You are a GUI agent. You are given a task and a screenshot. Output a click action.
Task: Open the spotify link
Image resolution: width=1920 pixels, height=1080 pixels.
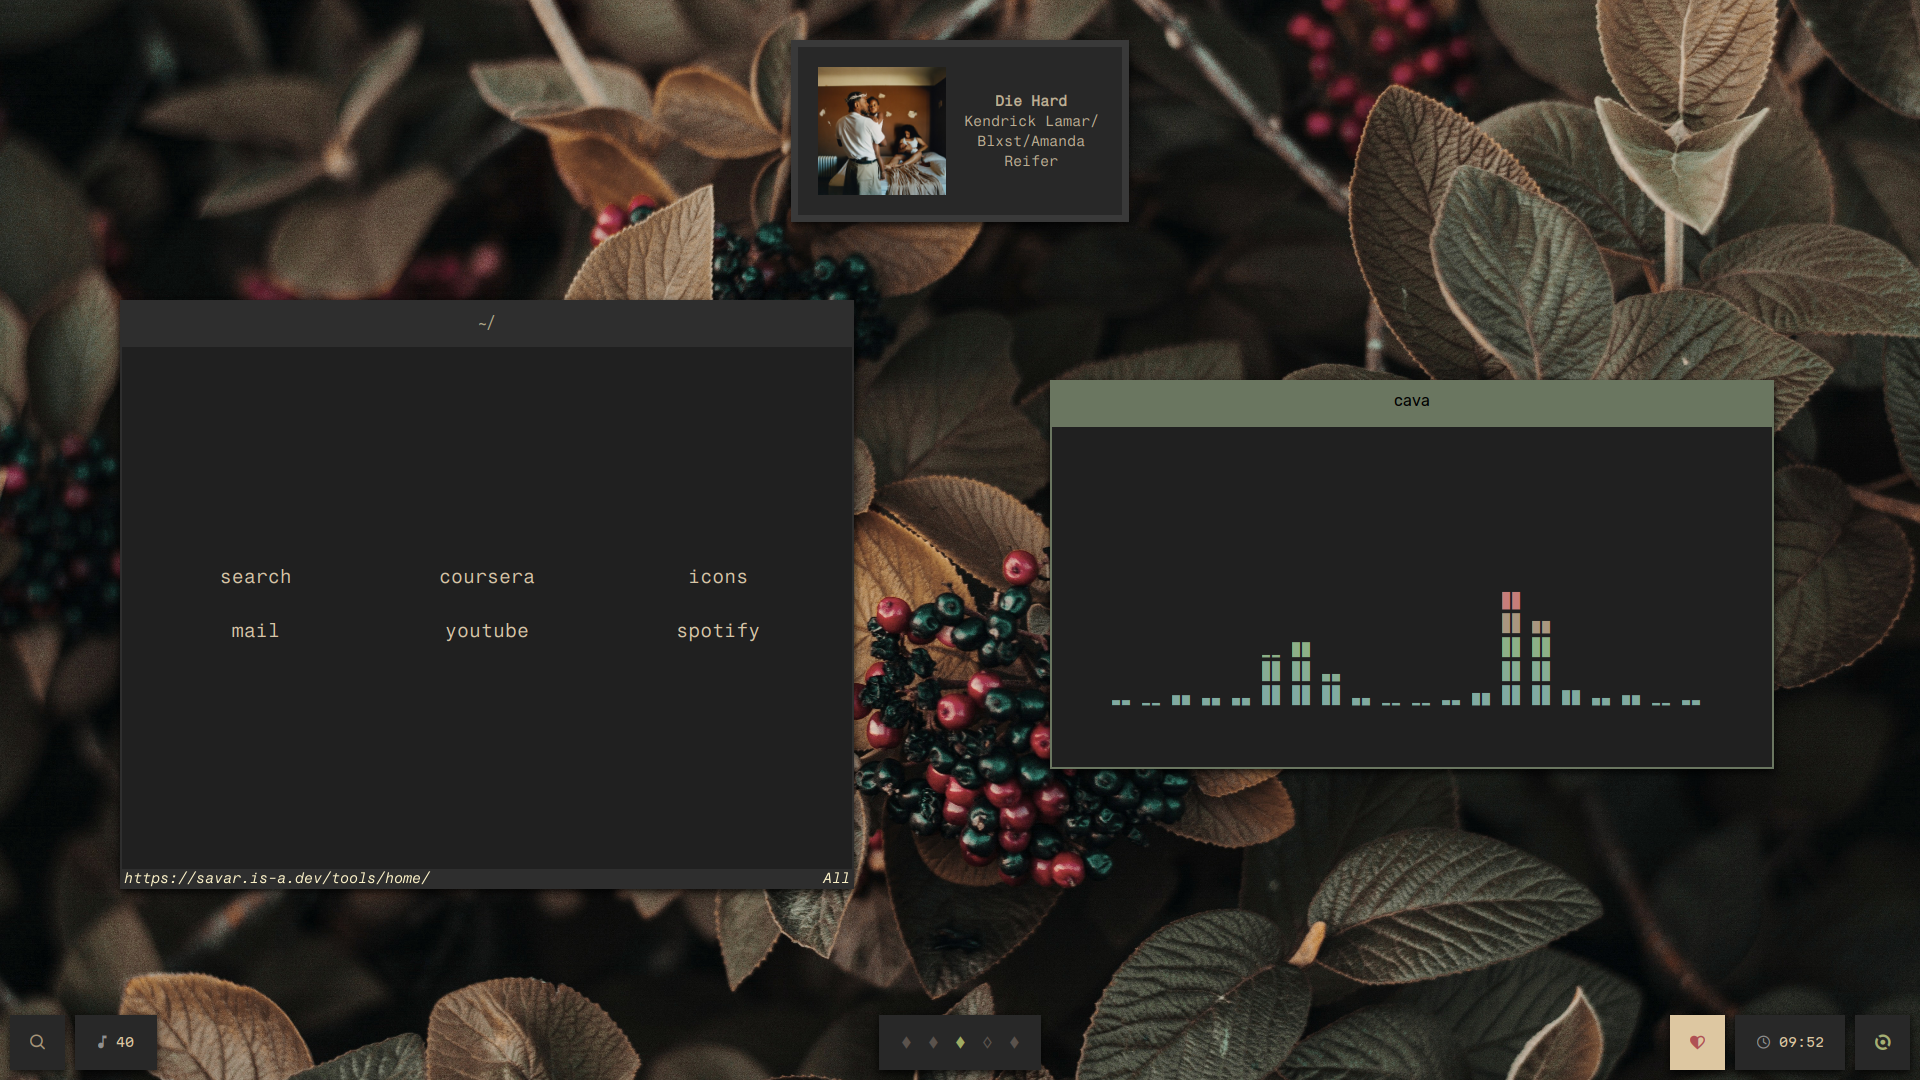coord(718,631)
